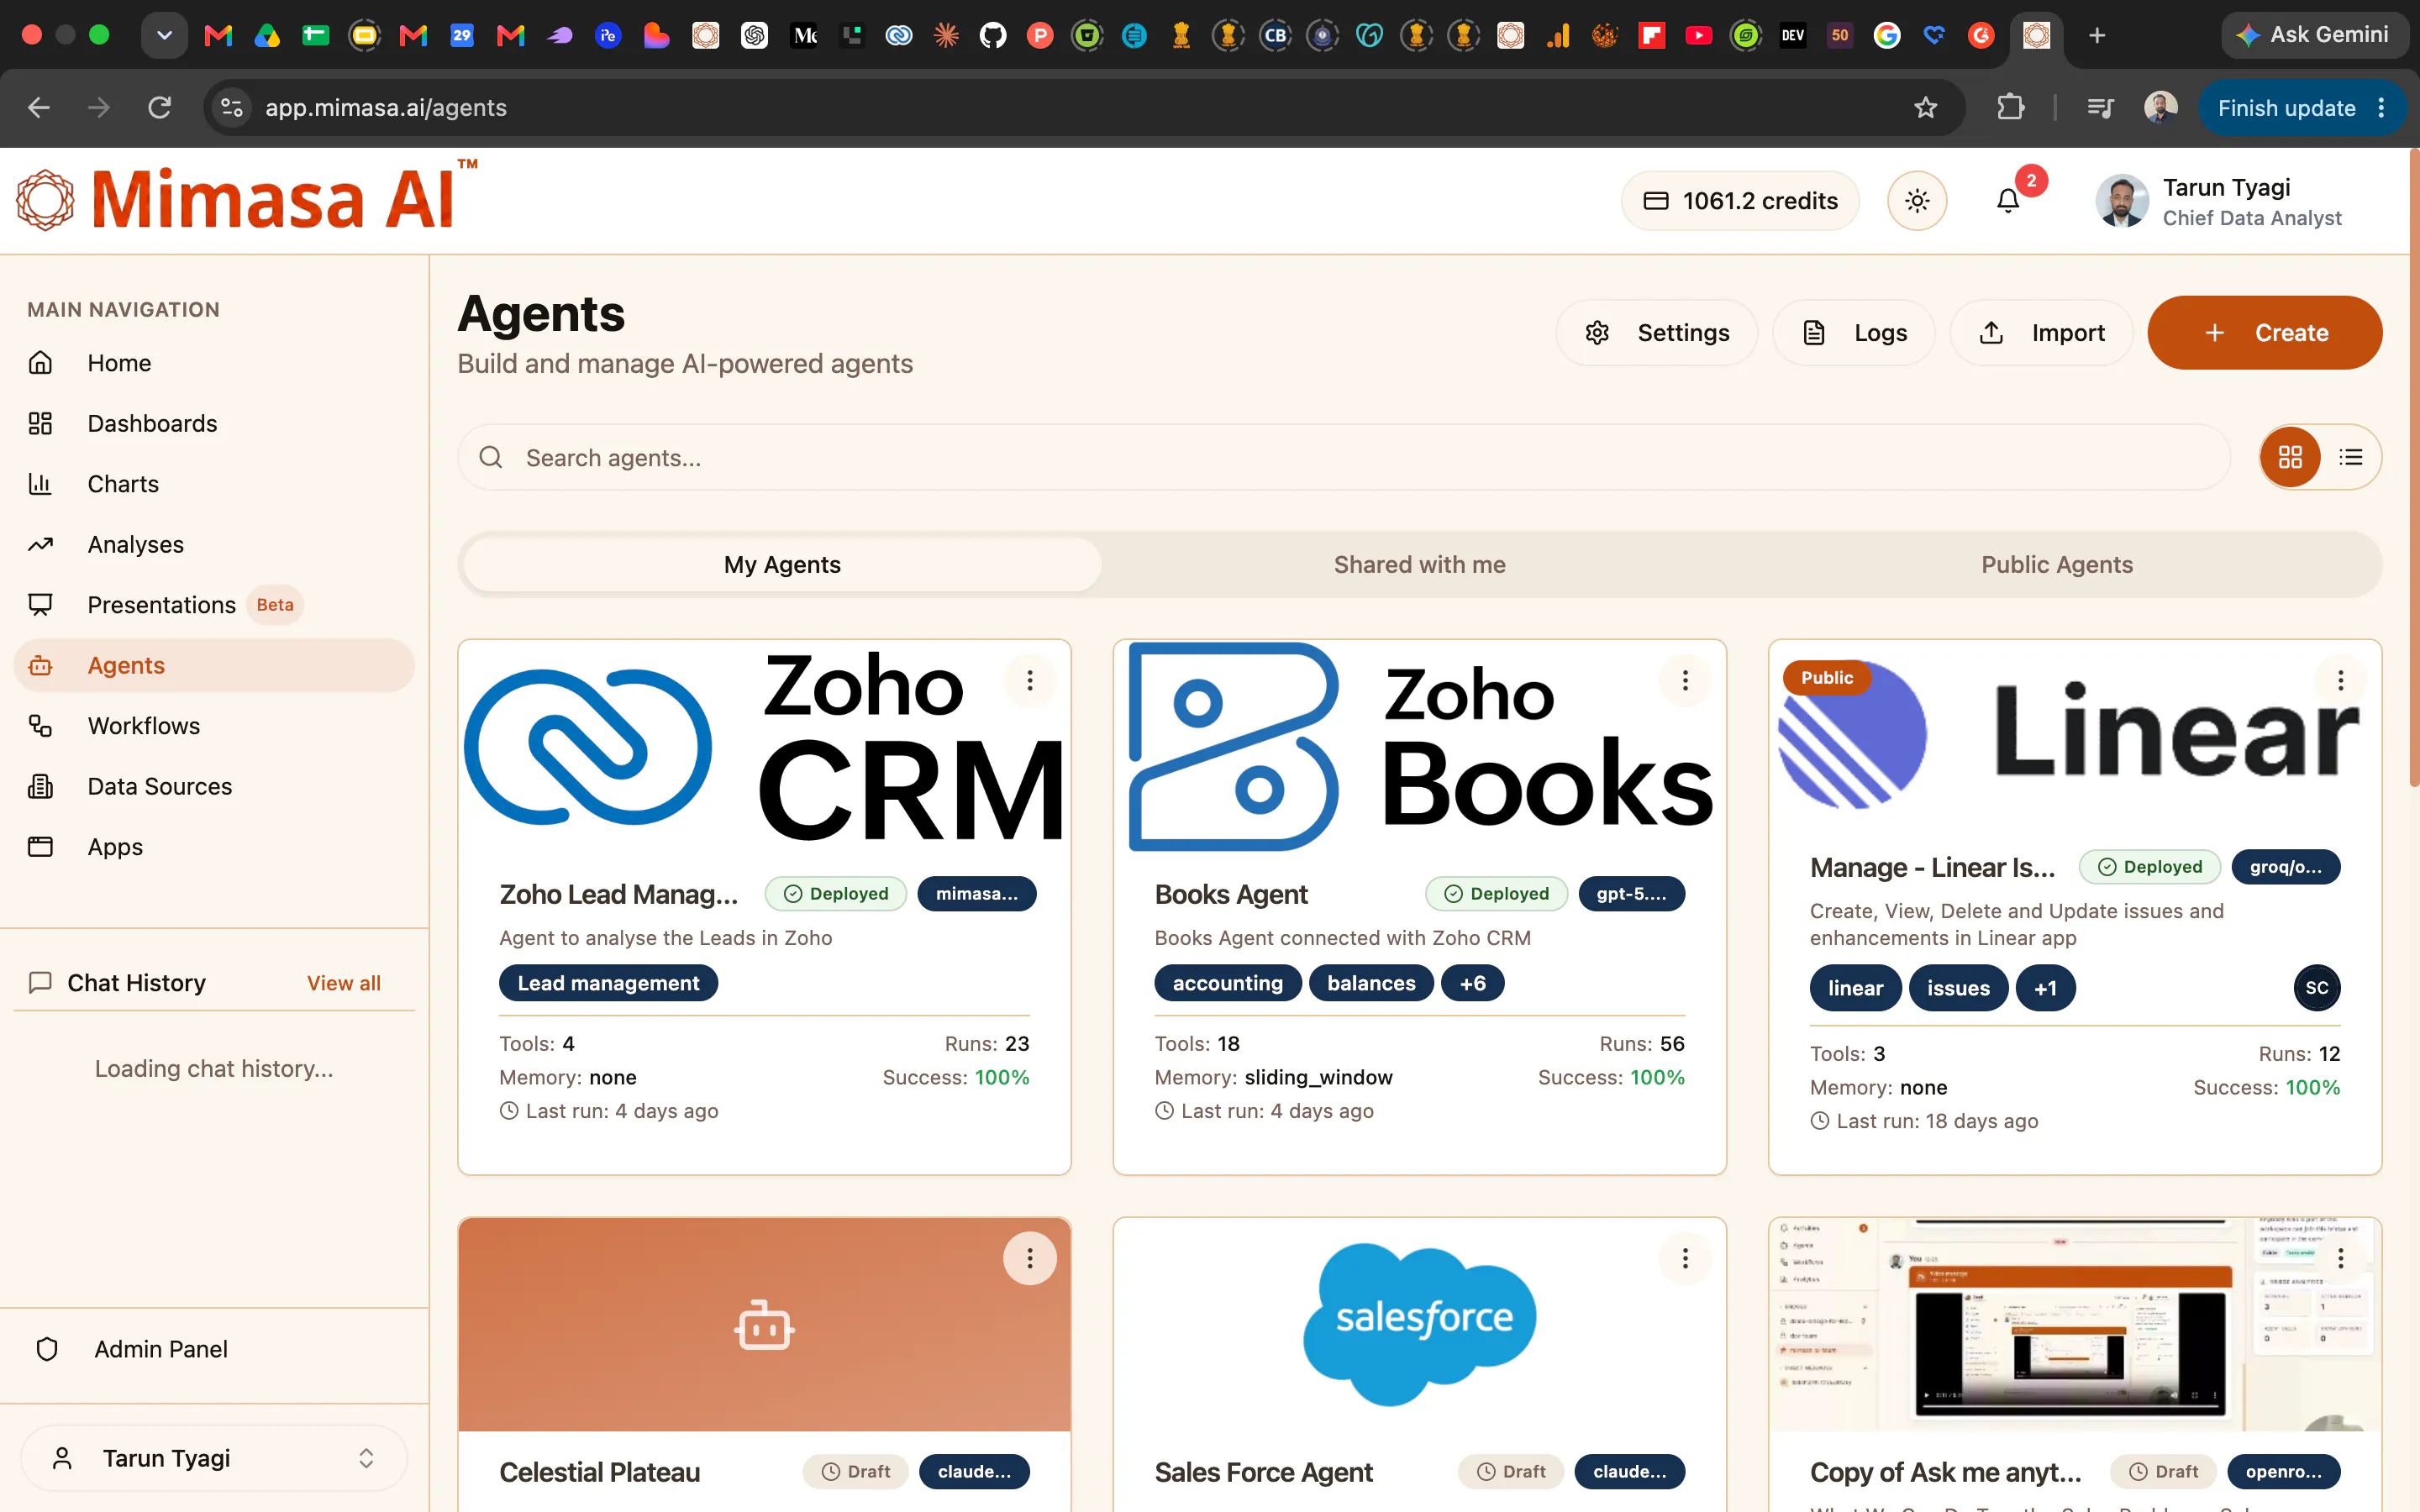Focus the Search agents input field
The image size is (2420, 1512).
(x=1344, y=457)
